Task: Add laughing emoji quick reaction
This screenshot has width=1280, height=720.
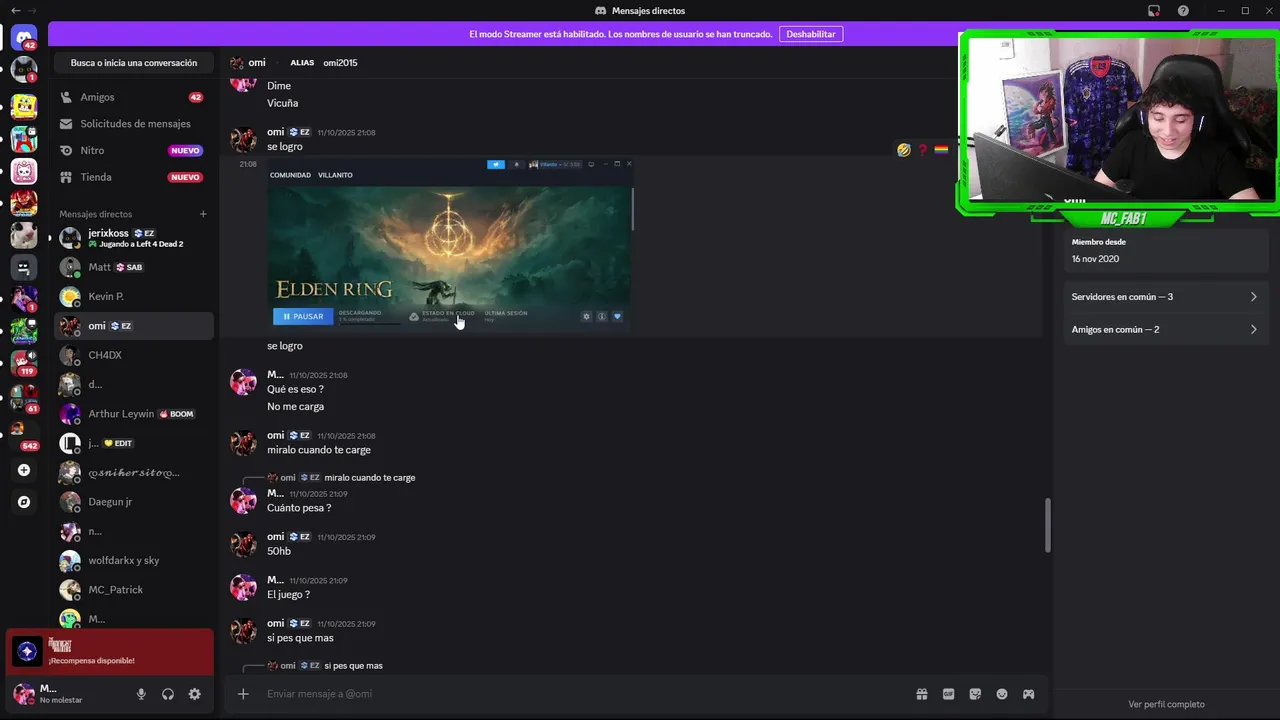Action: (x=904, y=150)
